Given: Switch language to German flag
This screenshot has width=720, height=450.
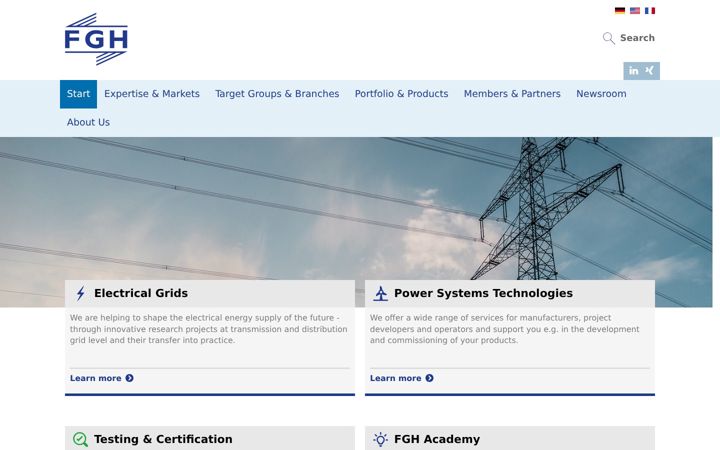Looking at the screenshot, I should click(x=620, y=11).
